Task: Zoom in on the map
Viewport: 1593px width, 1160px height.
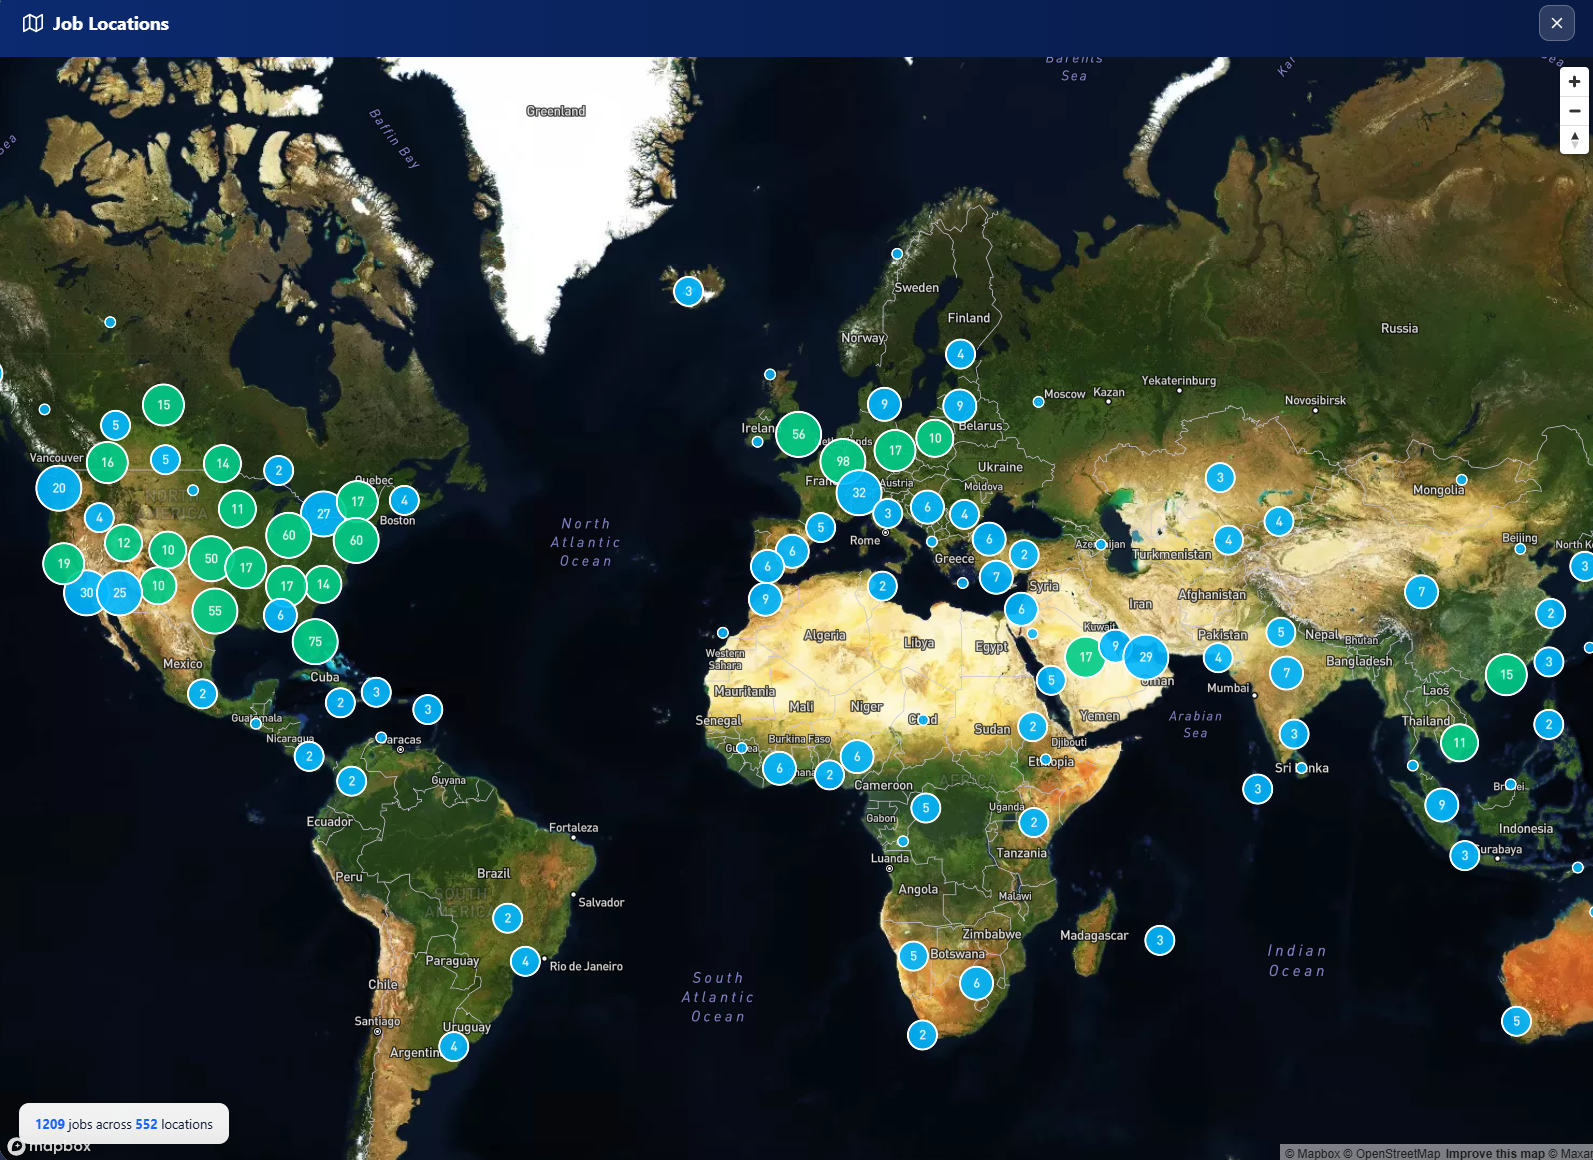Action: pos(1574,82)
